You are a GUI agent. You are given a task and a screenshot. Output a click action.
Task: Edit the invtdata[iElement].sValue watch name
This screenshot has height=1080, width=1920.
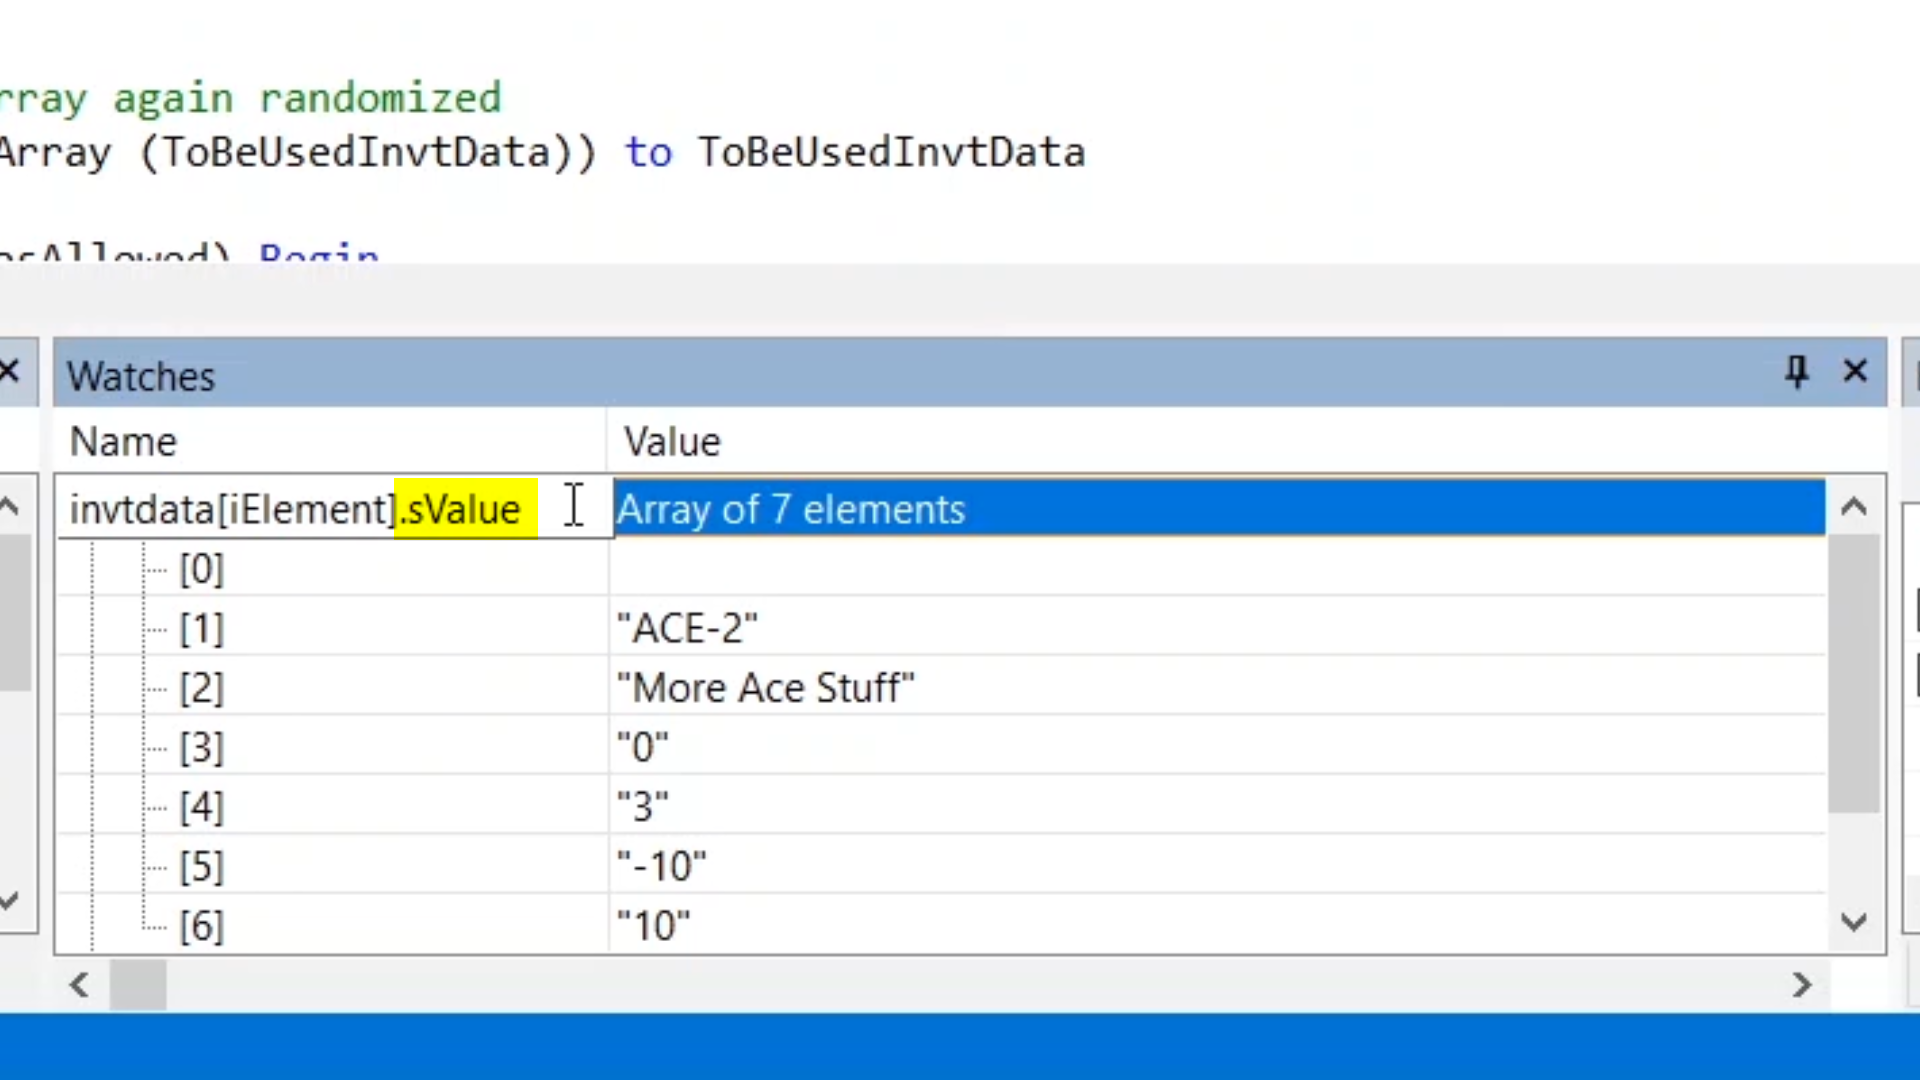pyautogui.click(x=294, y=509)
